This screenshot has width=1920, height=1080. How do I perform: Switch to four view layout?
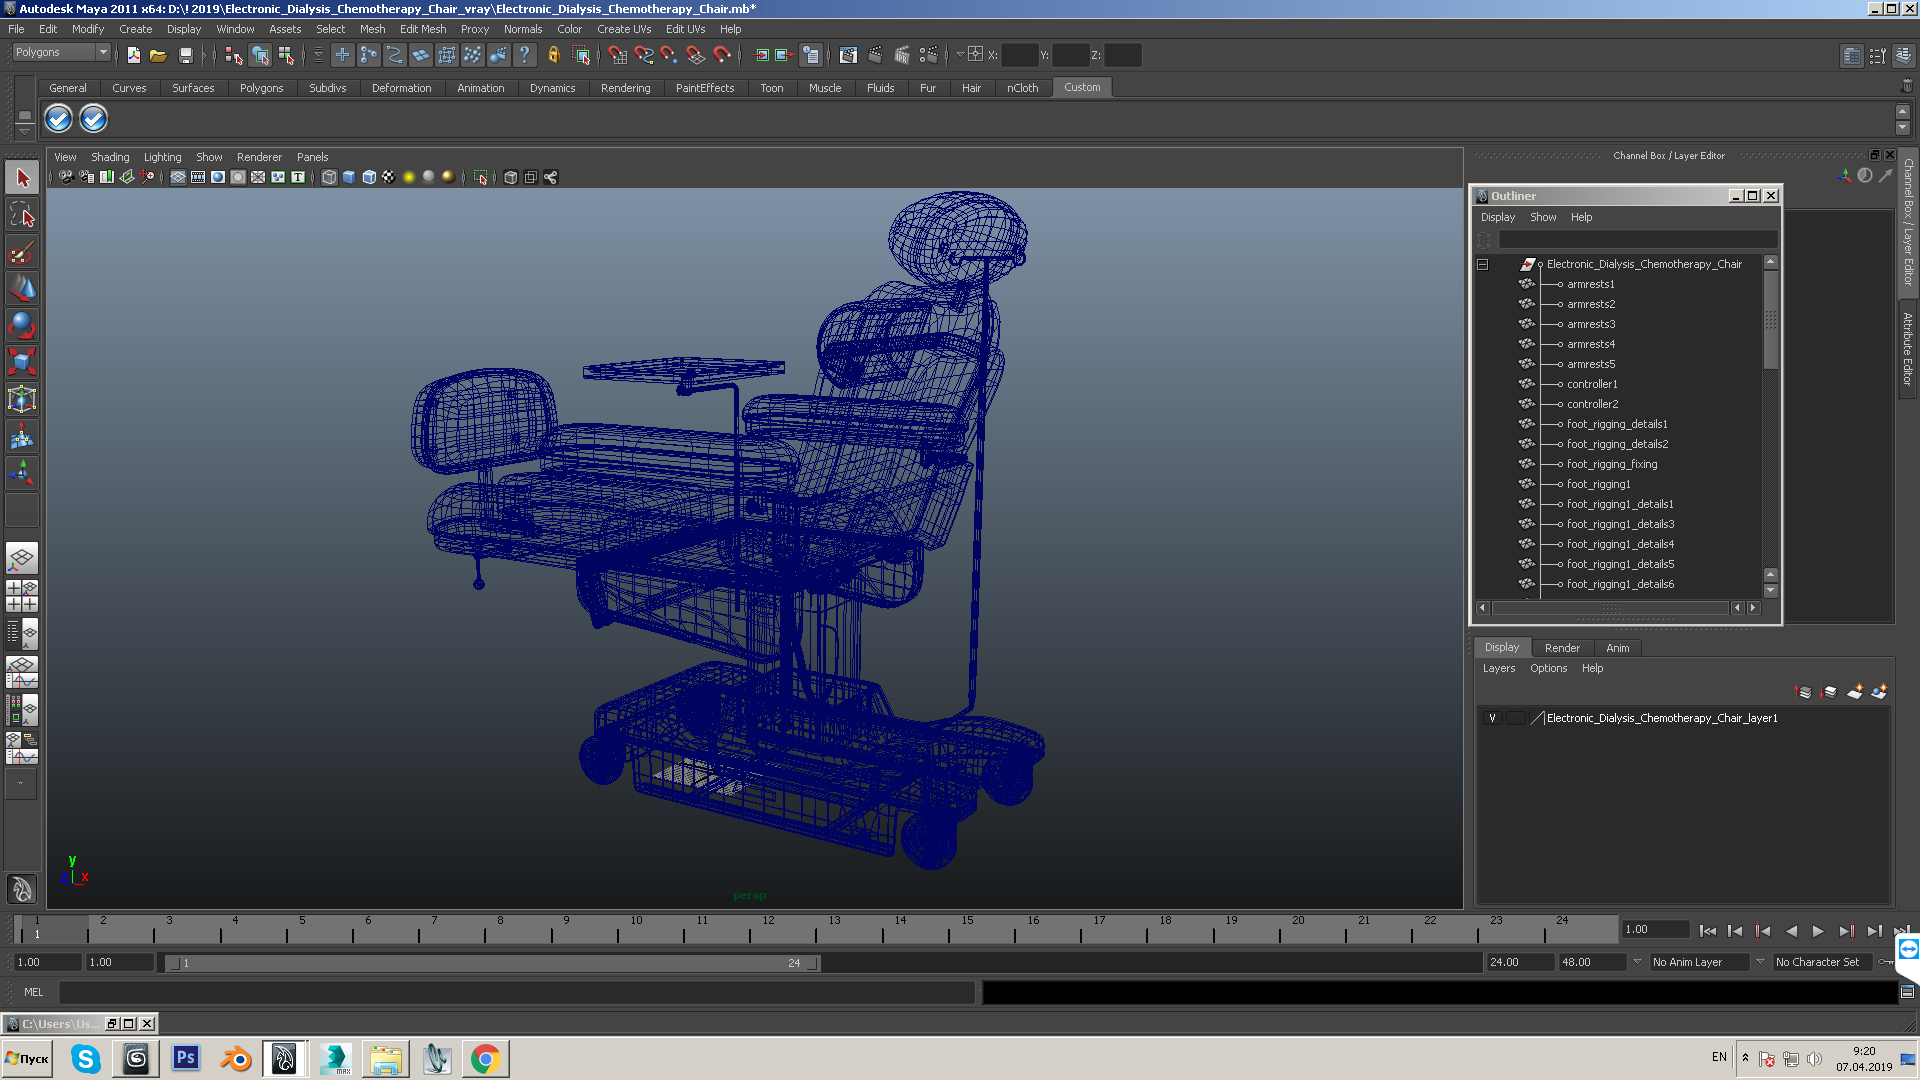pos(22,596)
